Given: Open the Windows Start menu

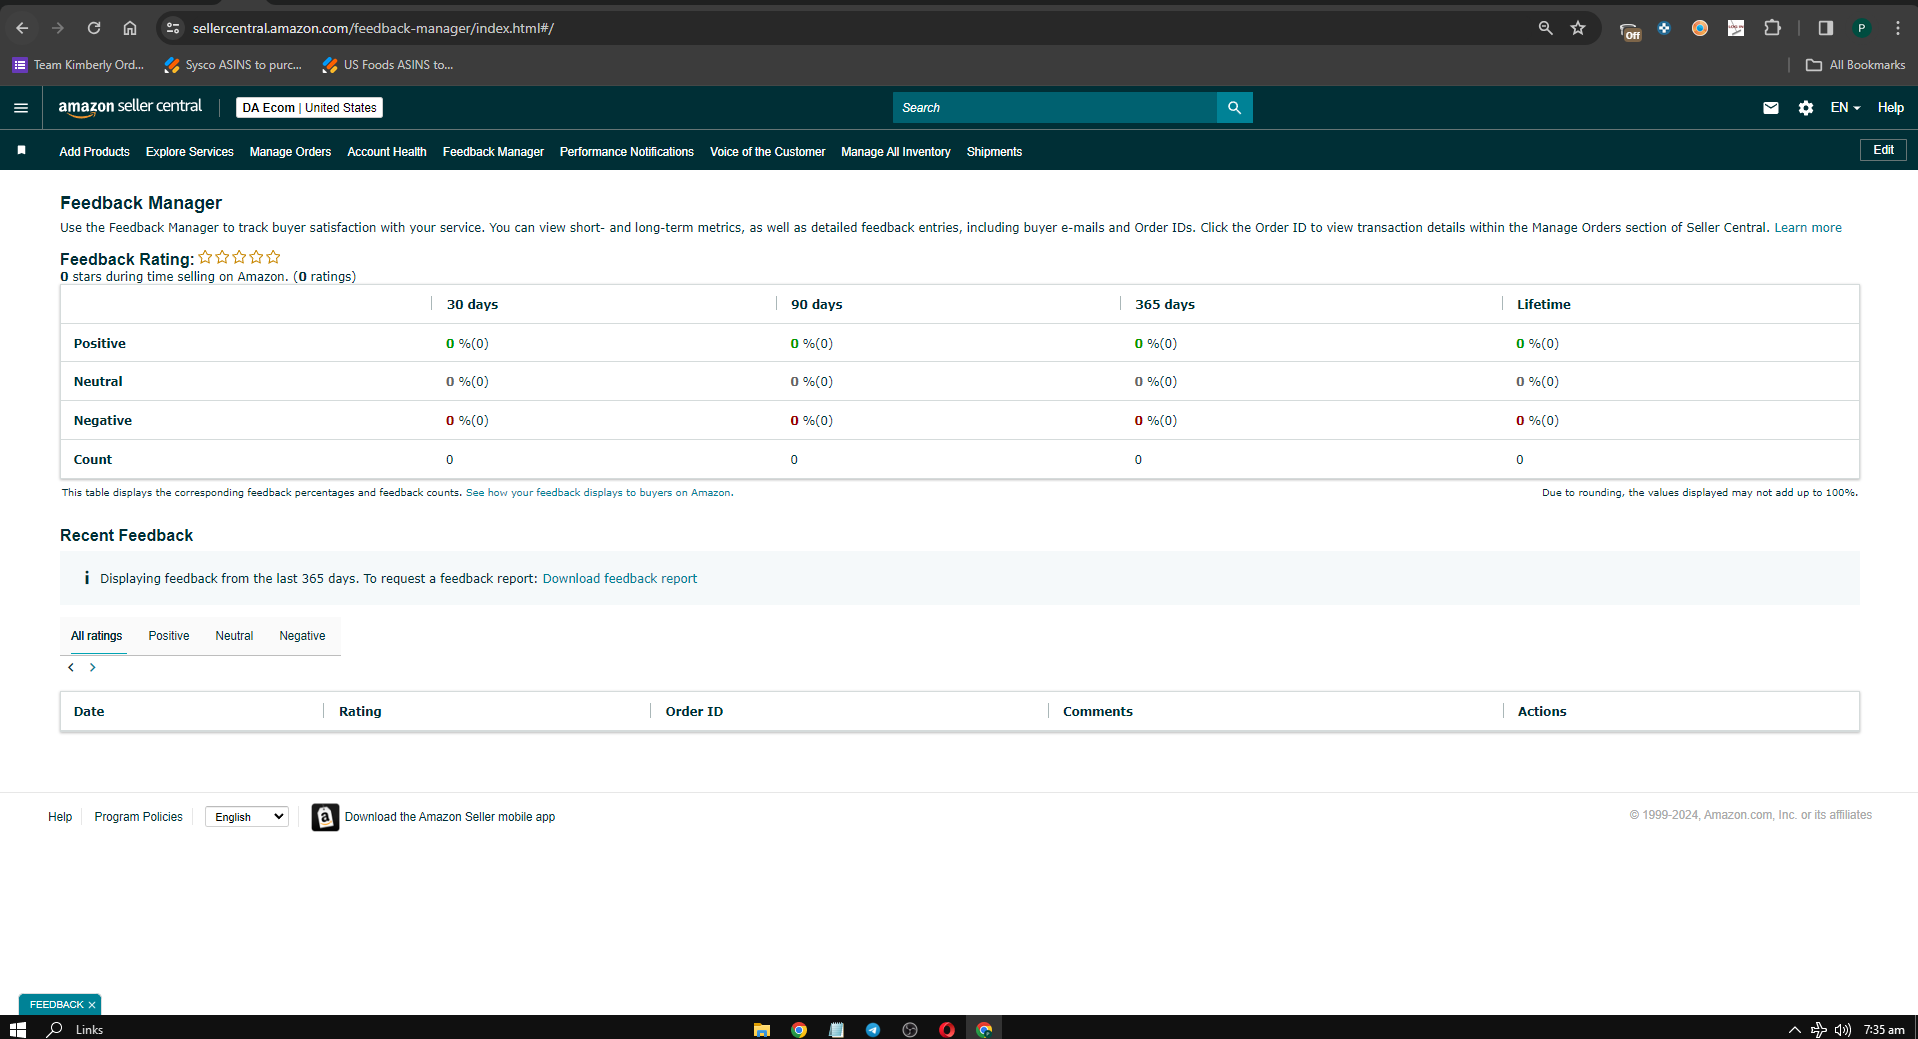Looking at the screenshot, I should pyautogui.click(x=17, y=1029).
